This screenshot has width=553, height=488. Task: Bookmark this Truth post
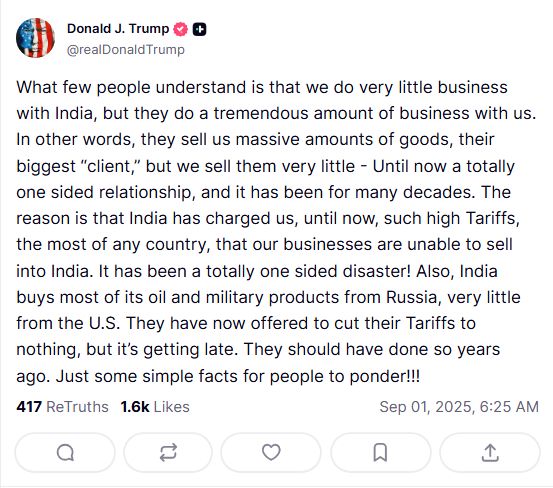tap(381, 453)
